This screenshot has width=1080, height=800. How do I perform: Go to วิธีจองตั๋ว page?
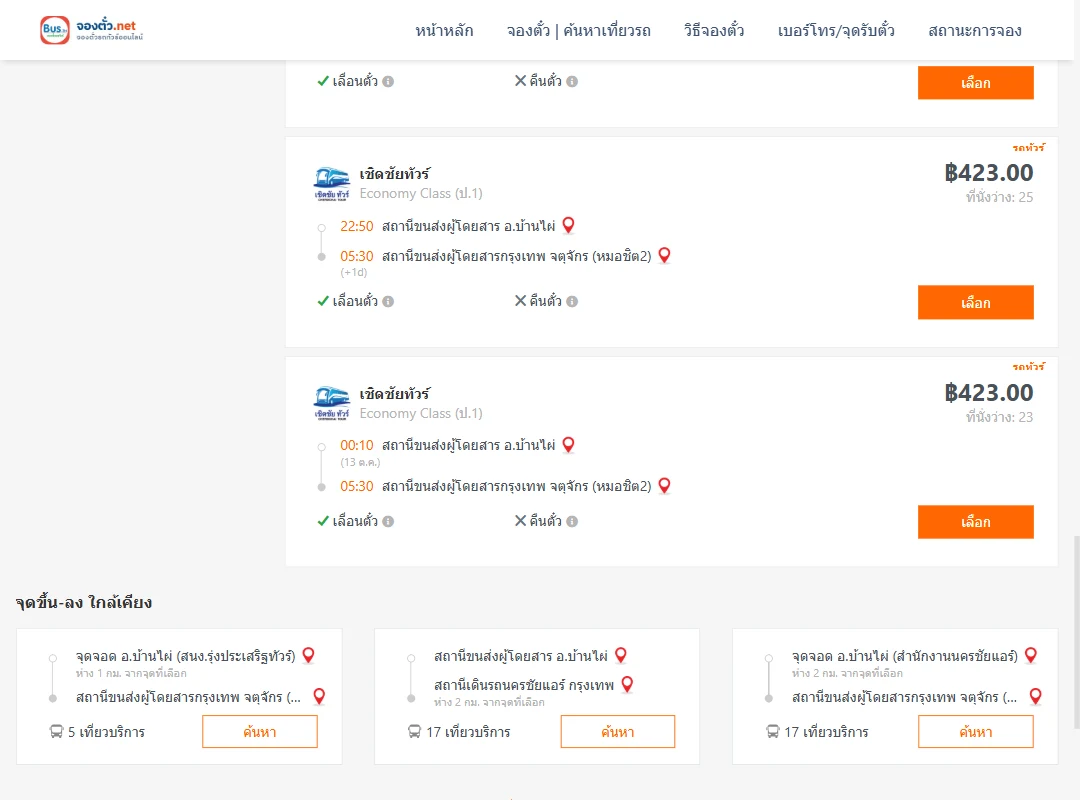(714, 31)
